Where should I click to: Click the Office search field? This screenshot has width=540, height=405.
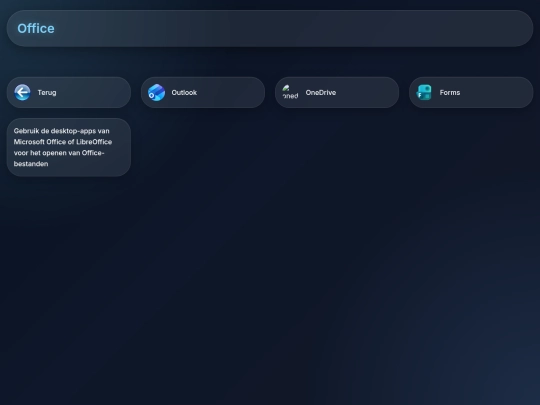coord(270,28)
